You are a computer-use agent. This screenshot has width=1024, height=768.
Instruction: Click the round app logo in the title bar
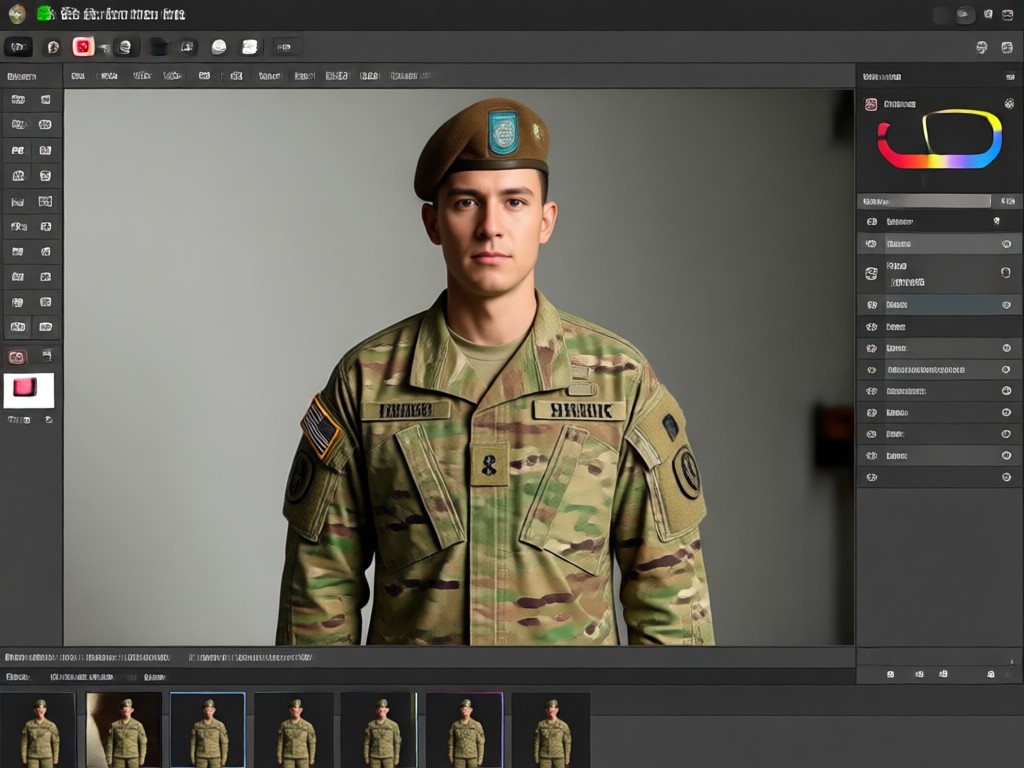coord(17,14)
